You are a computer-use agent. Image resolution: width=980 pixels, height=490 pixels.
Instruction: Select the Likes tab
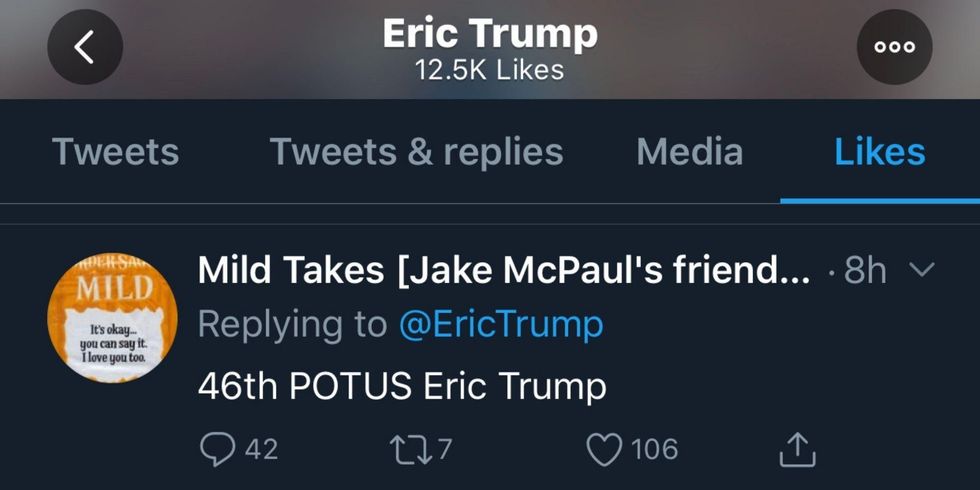coord(879,152)
